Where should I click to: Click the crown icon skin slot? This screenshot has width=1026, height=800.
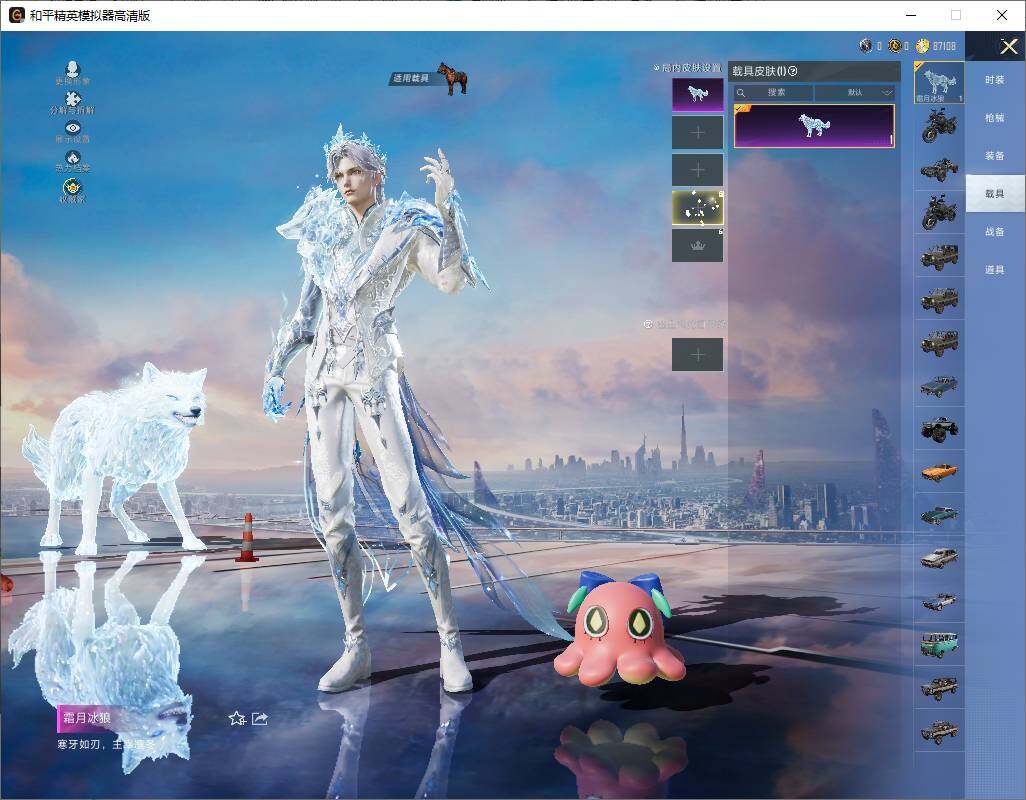[x=697, y=245]
